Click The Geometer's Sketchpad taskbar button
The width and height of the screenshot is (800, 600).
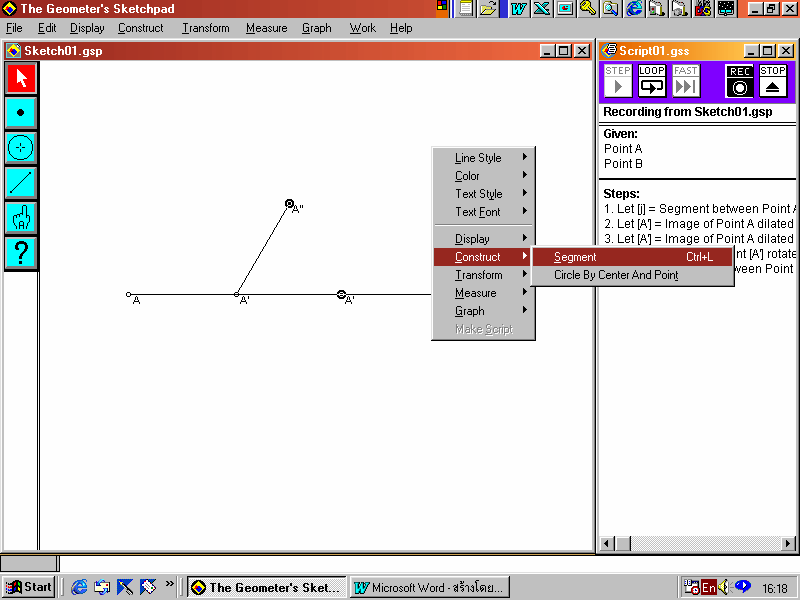267,588
